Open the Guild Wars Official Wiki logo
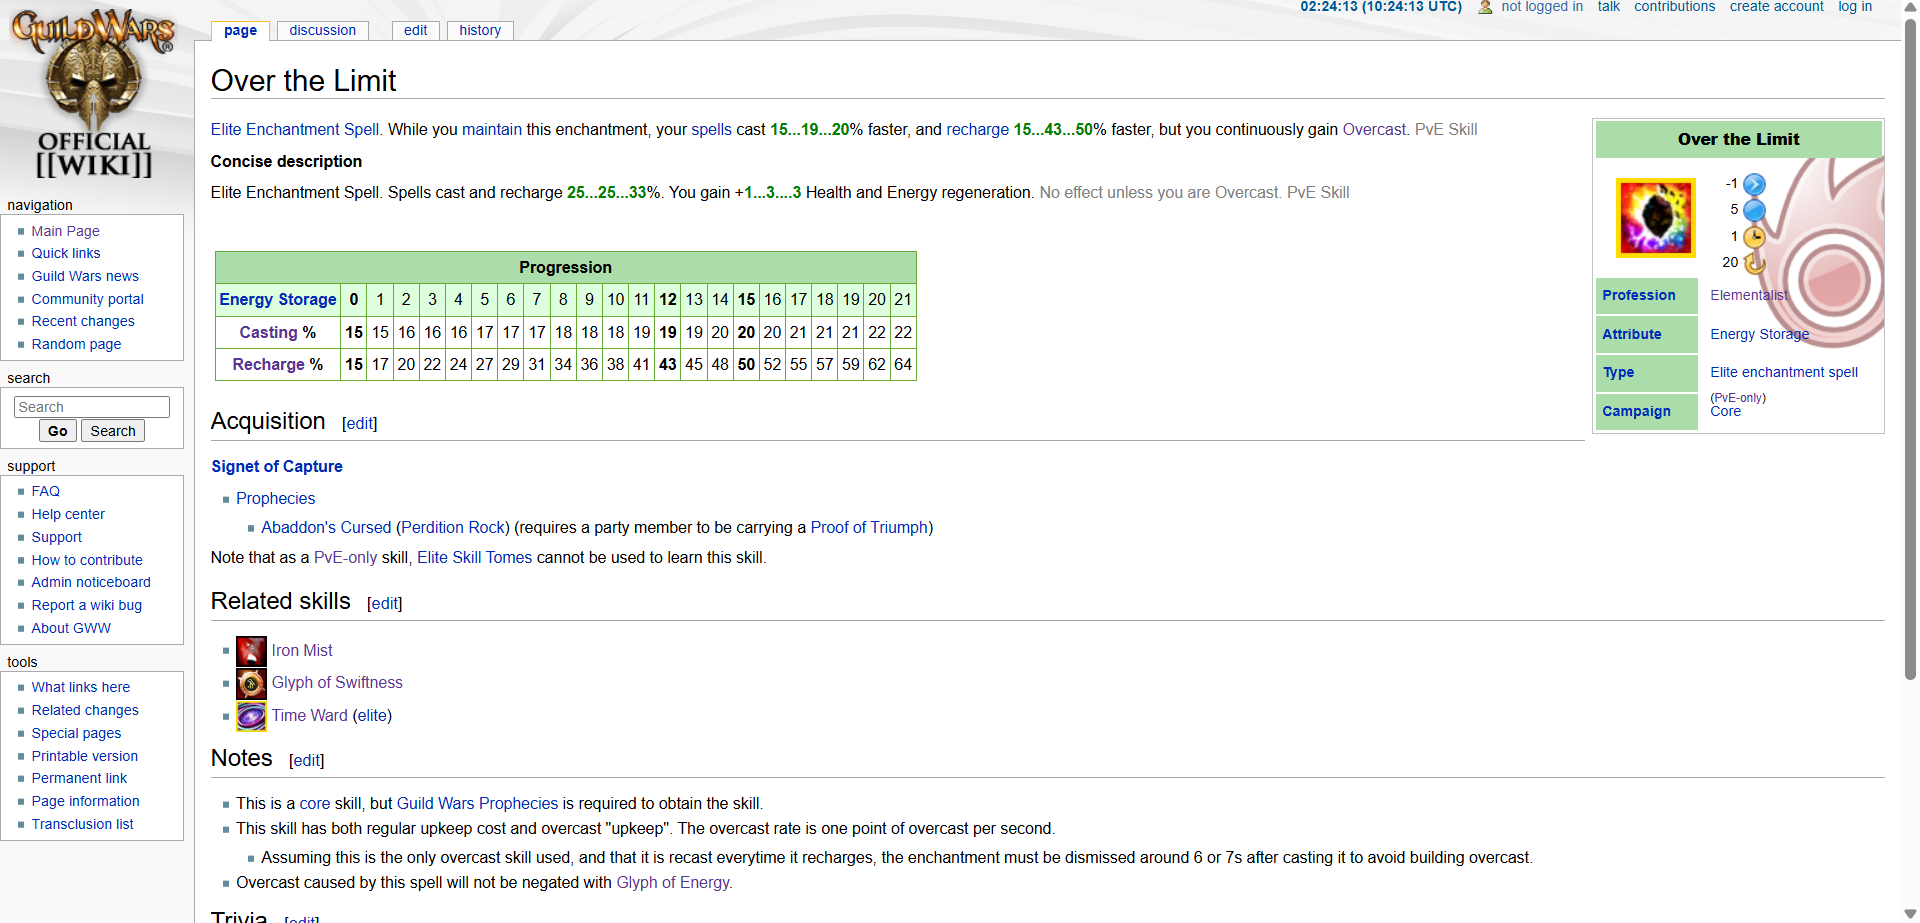The width and height of the screenshot is (1920, 923). coord(94,92)
